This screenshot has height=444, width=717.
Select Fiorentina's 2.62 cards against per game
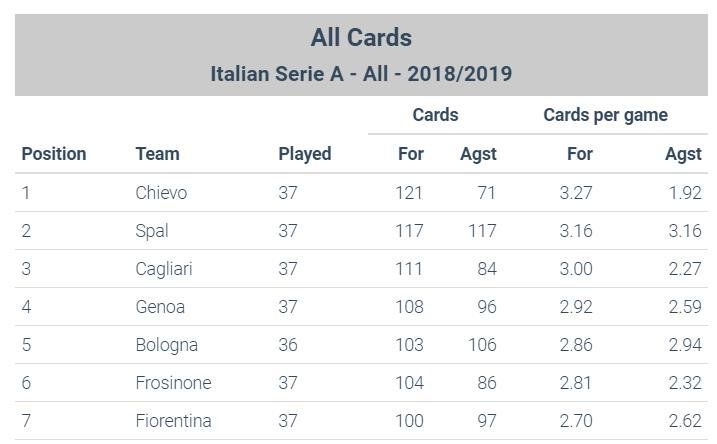pos(684,421)
